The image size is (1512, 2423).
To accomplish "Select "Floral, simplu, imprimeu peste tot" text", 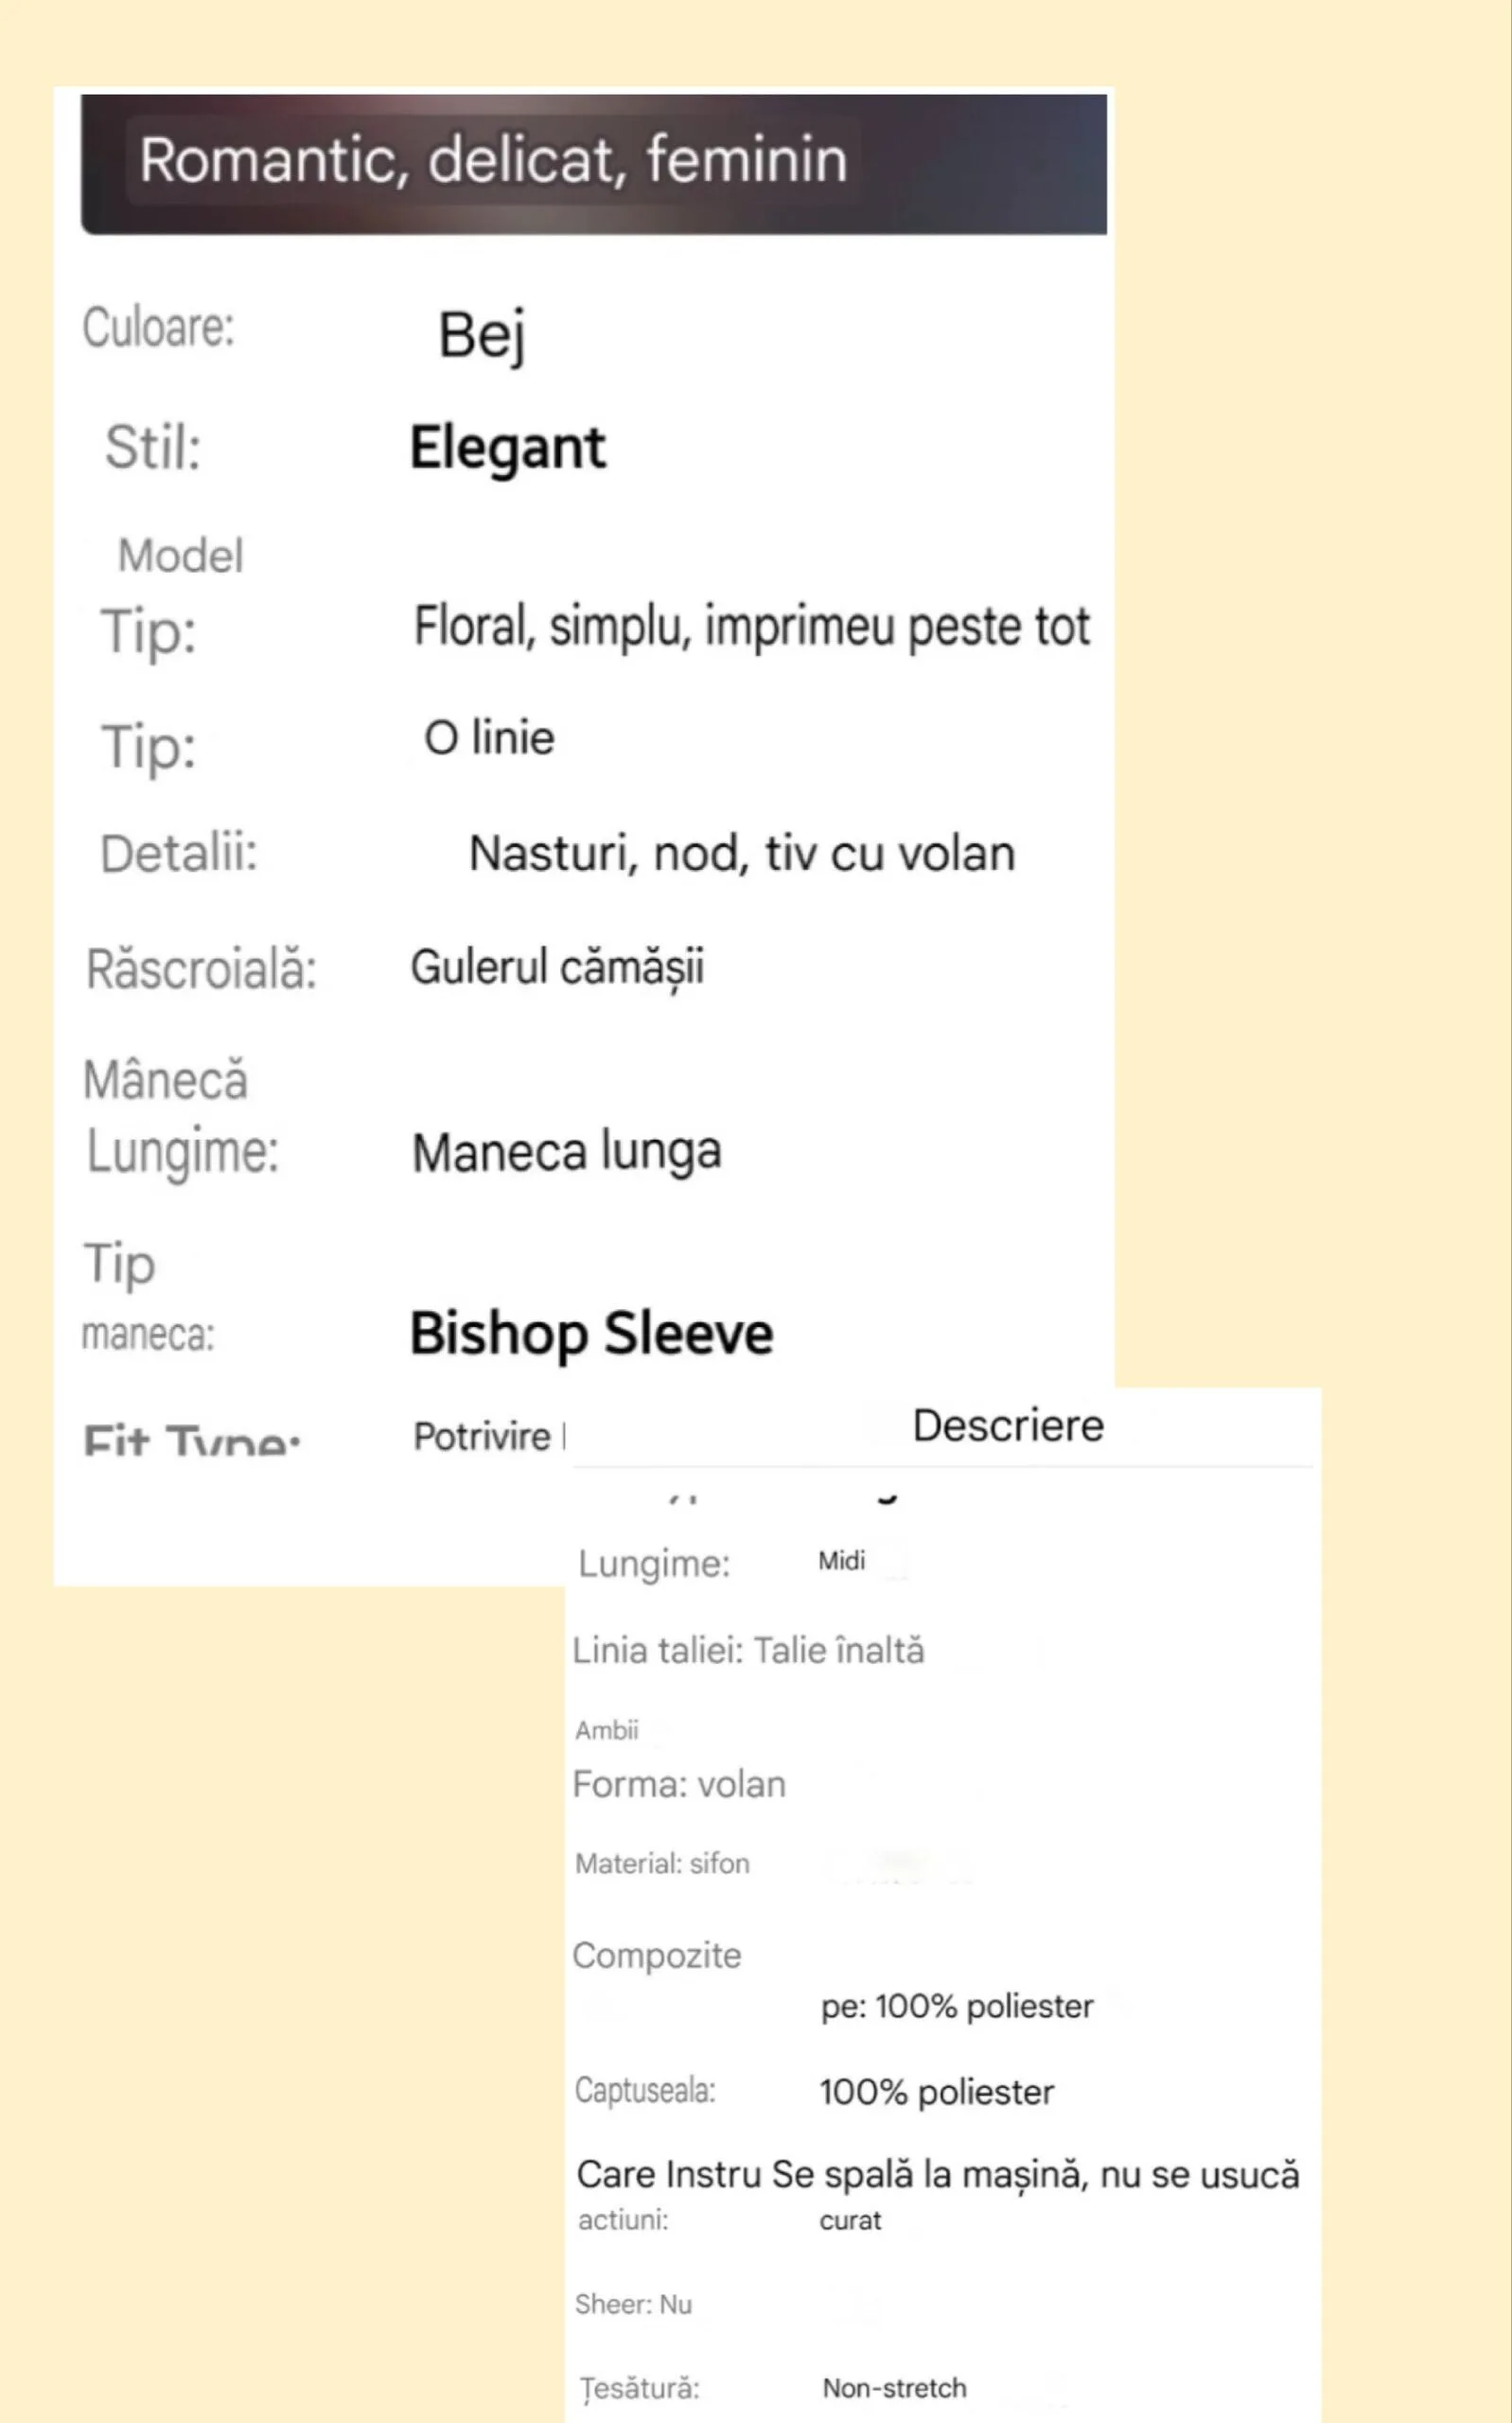I will coord(751,628).
